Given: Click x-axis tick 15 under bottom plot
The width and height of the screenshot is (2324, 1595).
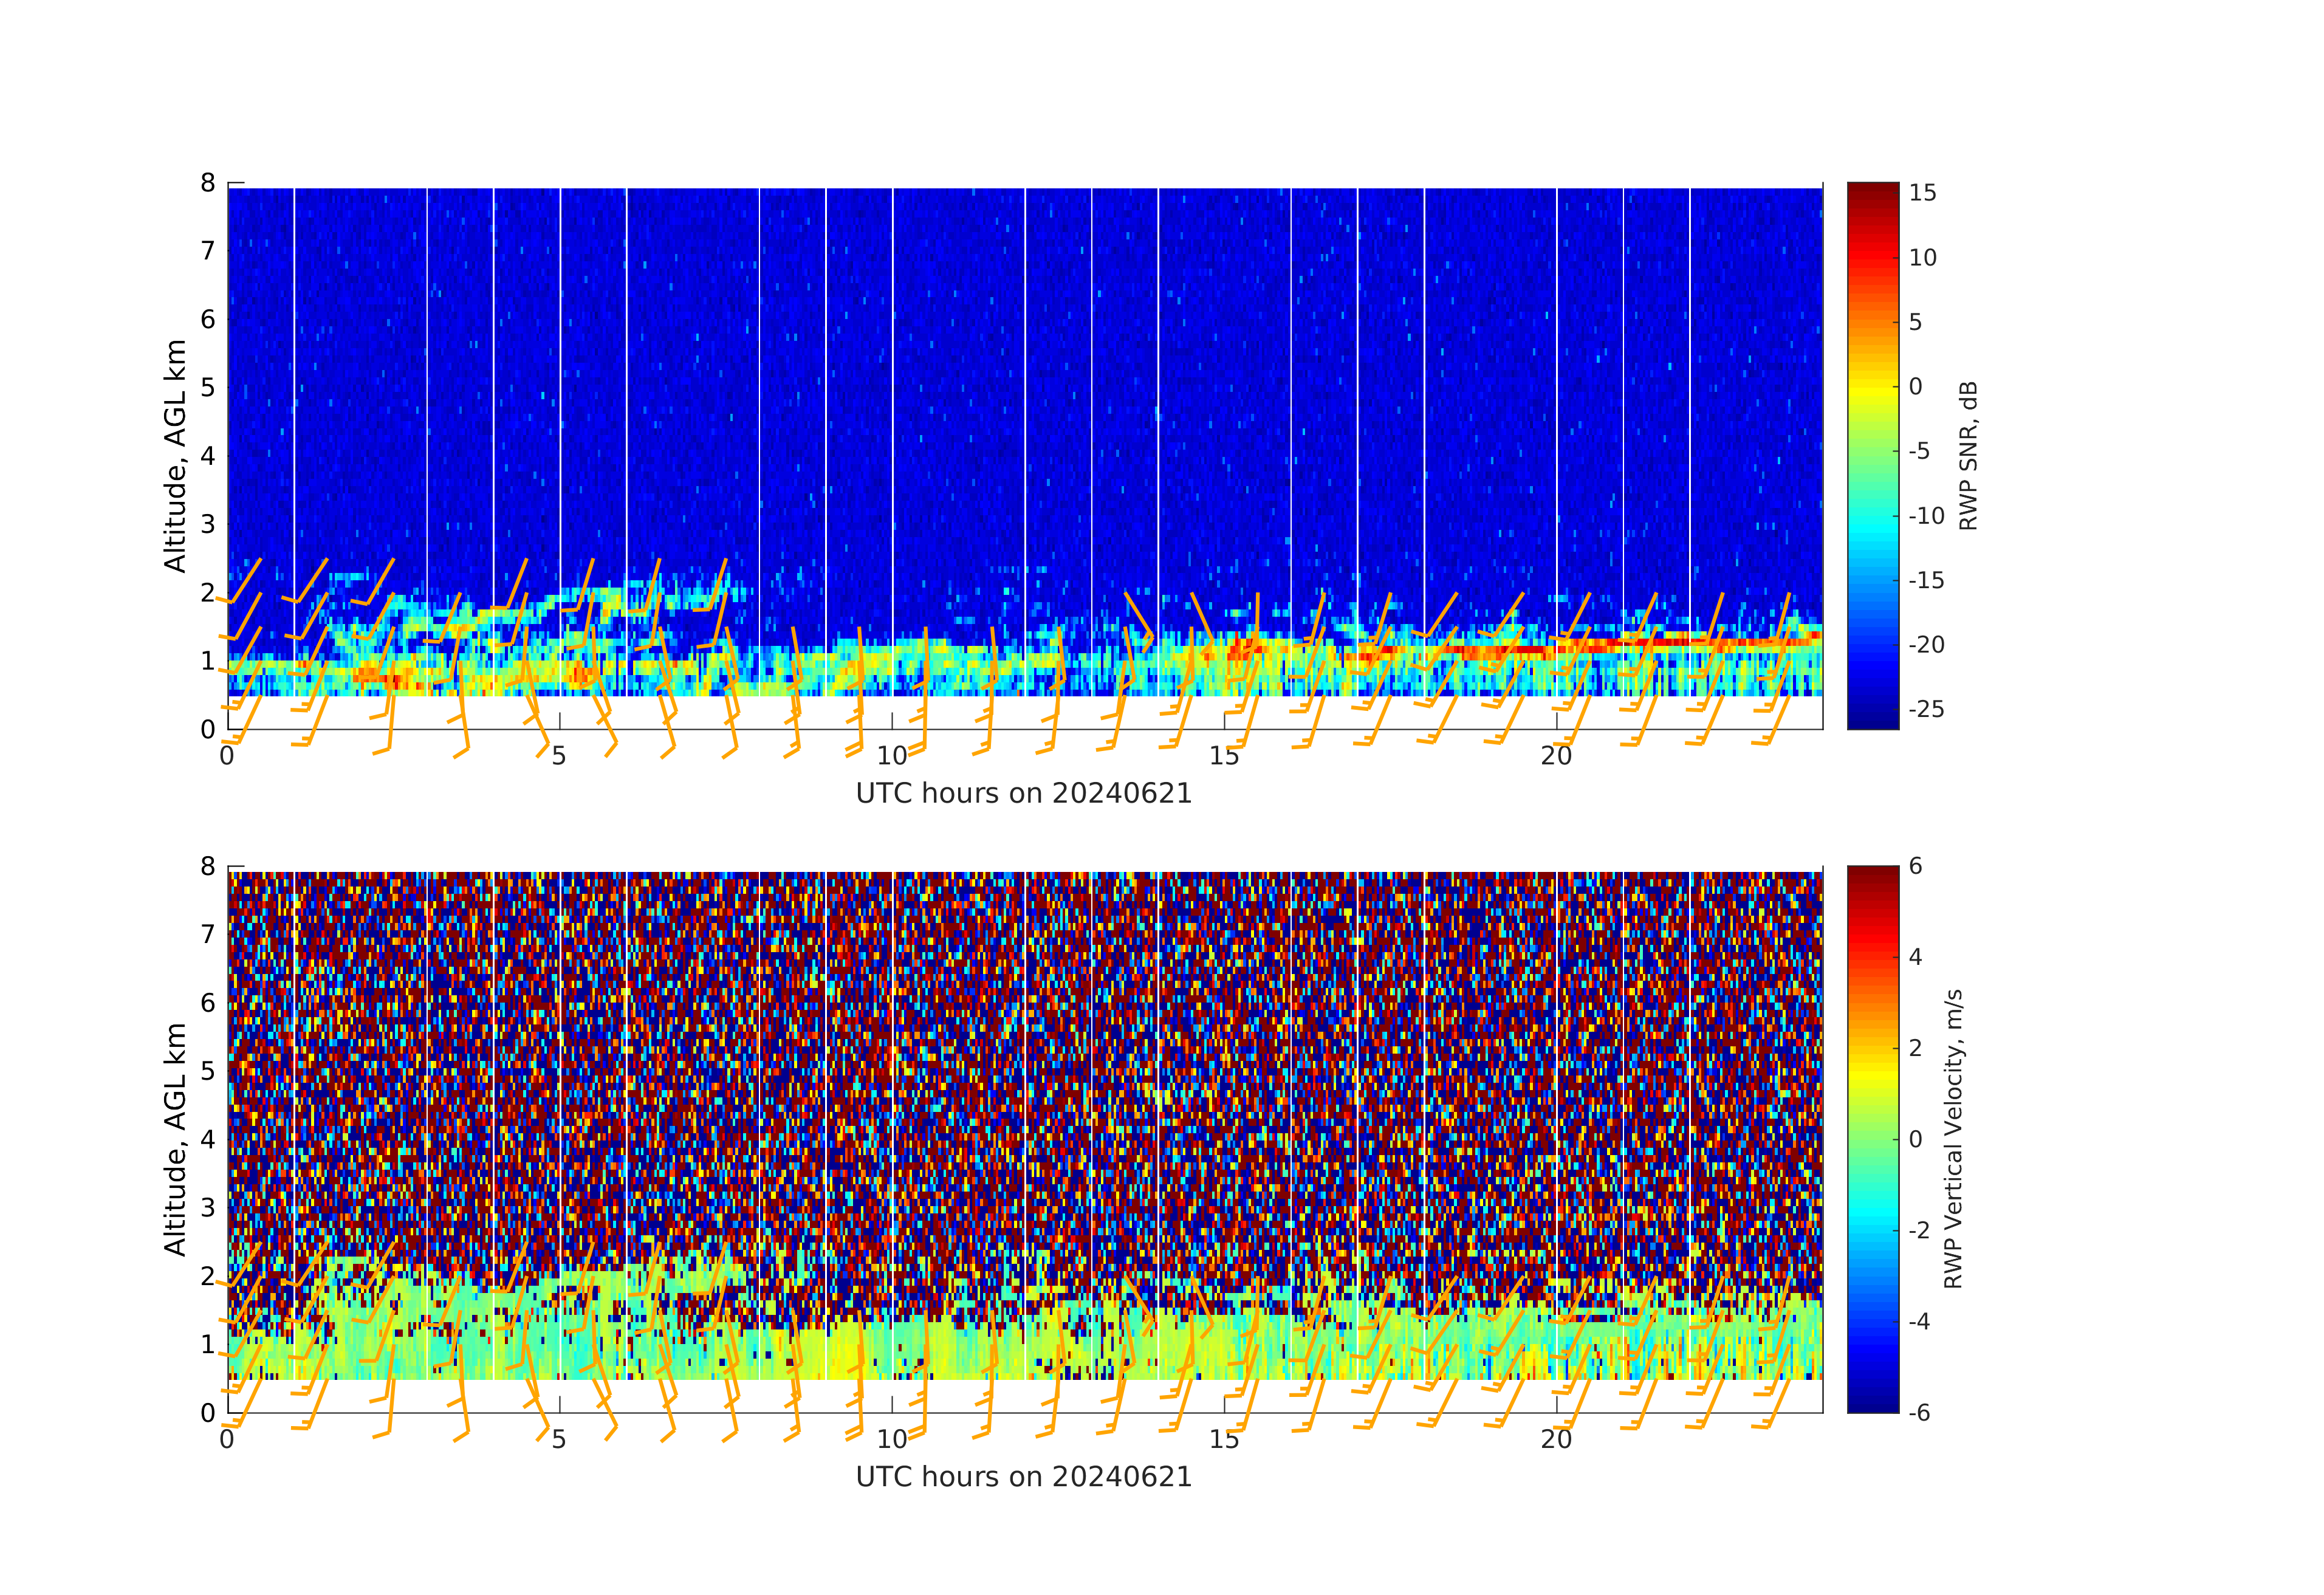Looking at the screenshot, I should [1224, 1439].
